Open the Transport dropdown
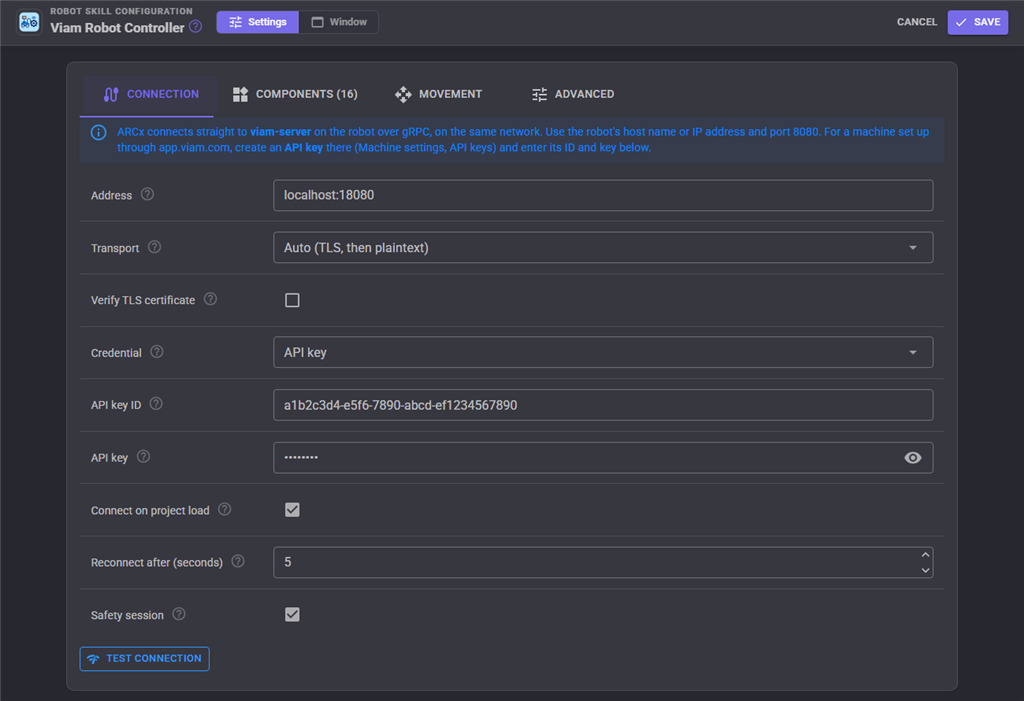The height and width of the screenshot is (701, 1024). (x=603, y=248)
